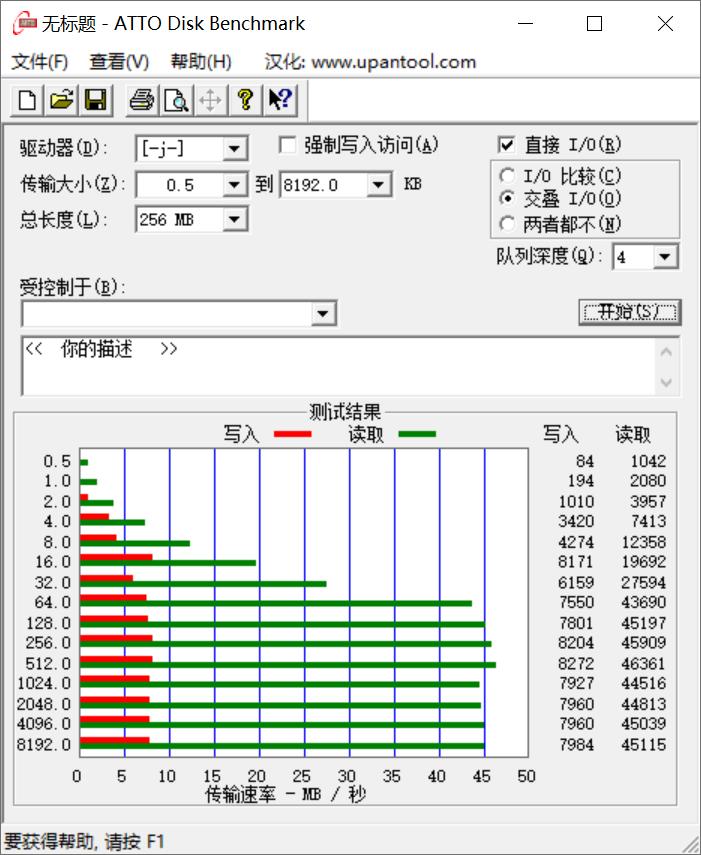This screenshot has height=855, width=701.
Task: Select the 交叠 I/O(O) radio button
Action: pyautogui.click(x=507, y=198)
